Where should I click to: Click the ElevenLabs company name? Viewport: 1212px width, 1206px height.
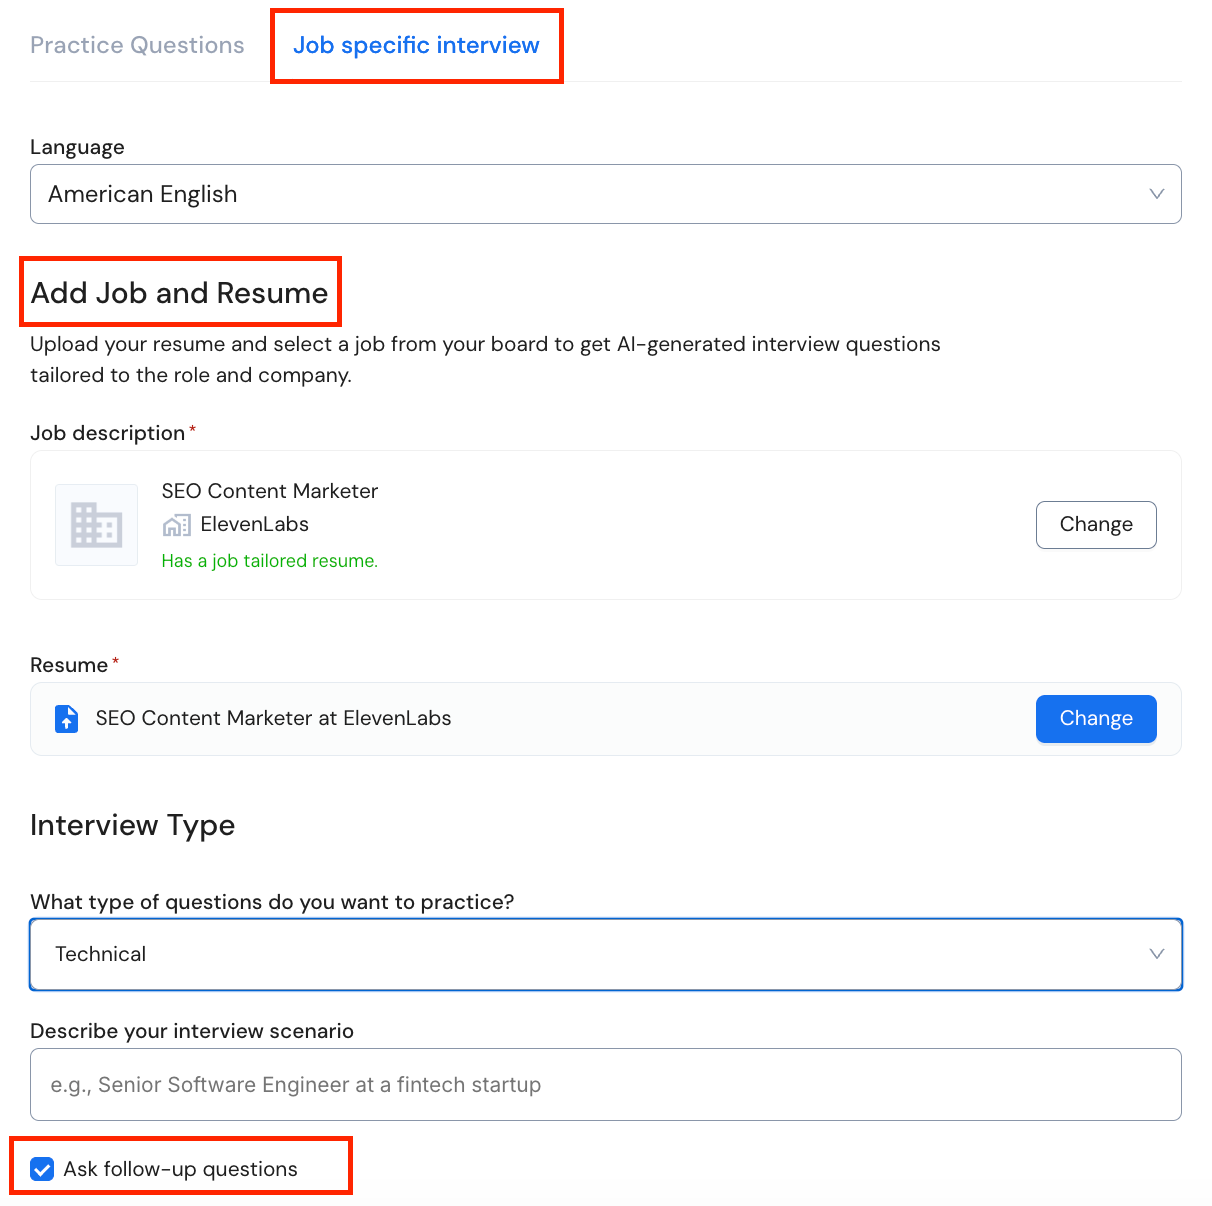256,524
